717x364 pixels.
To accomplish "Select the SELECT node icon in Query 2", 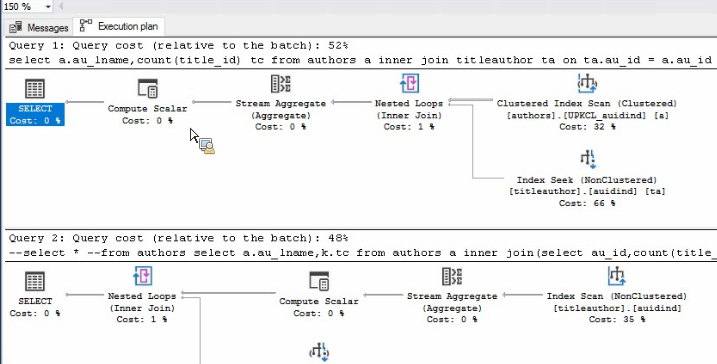I will coord(35,281).
